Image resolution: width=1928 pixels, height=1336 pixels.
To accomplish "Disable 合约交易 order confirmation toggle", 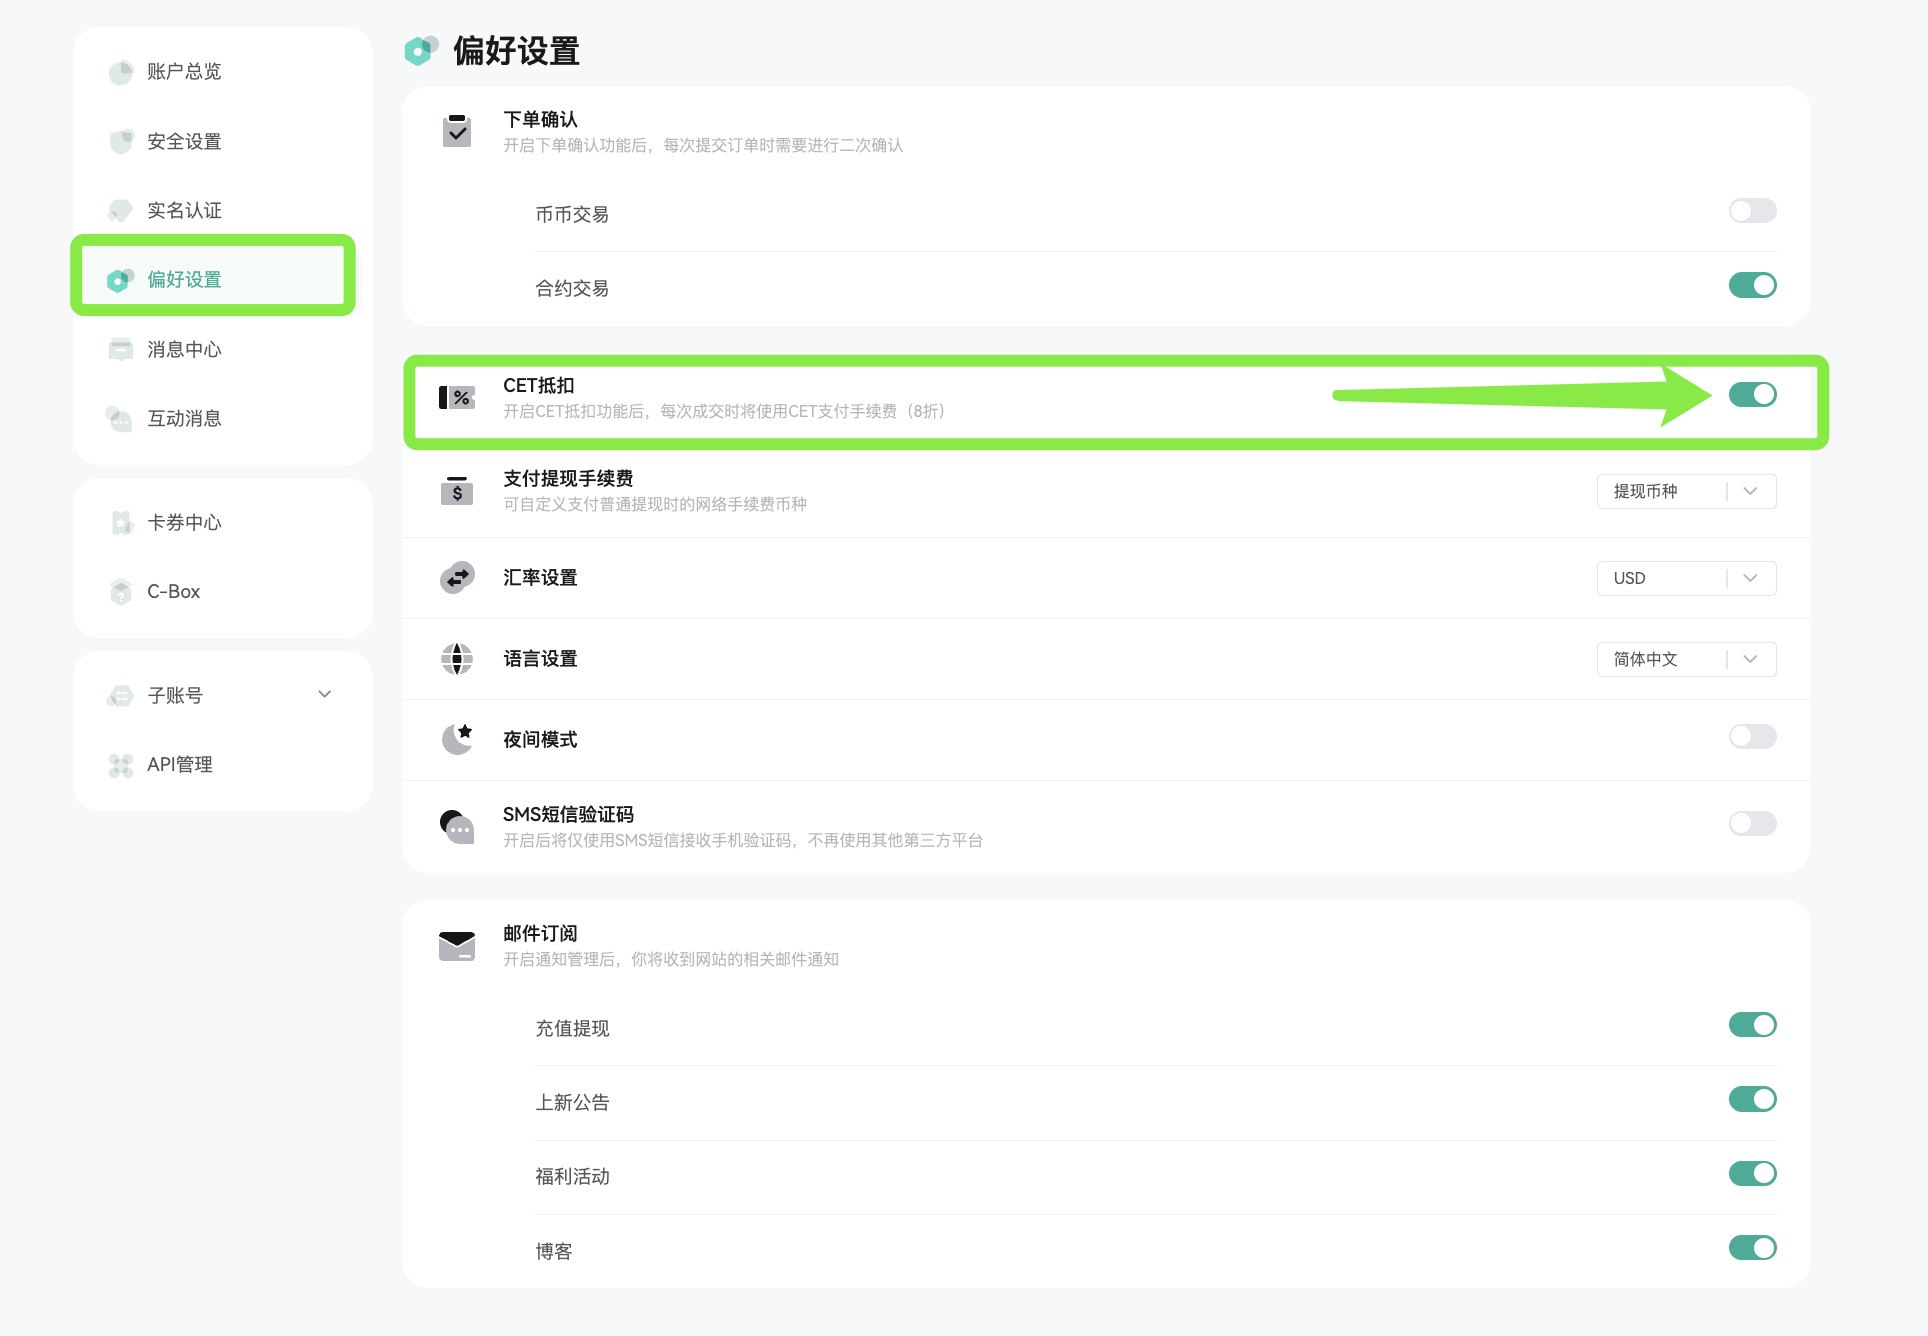I will point(1752,285).
